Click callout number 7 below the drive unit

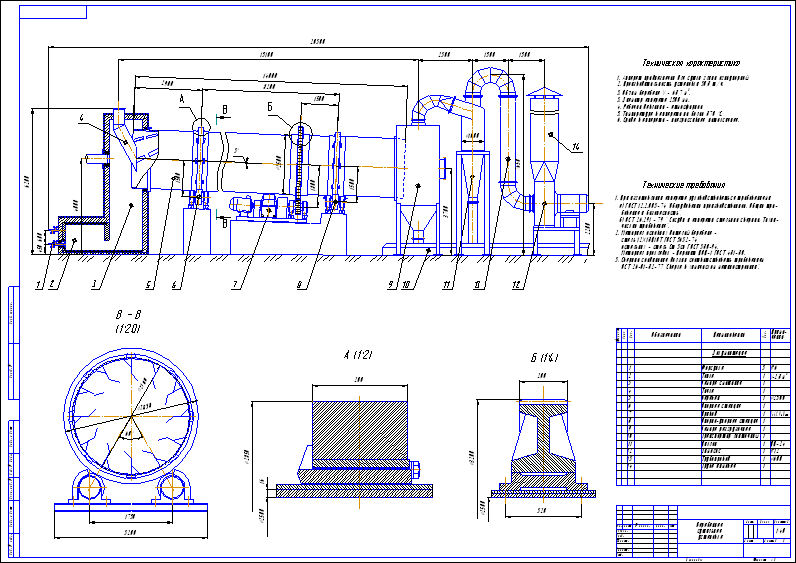[235, 285]
